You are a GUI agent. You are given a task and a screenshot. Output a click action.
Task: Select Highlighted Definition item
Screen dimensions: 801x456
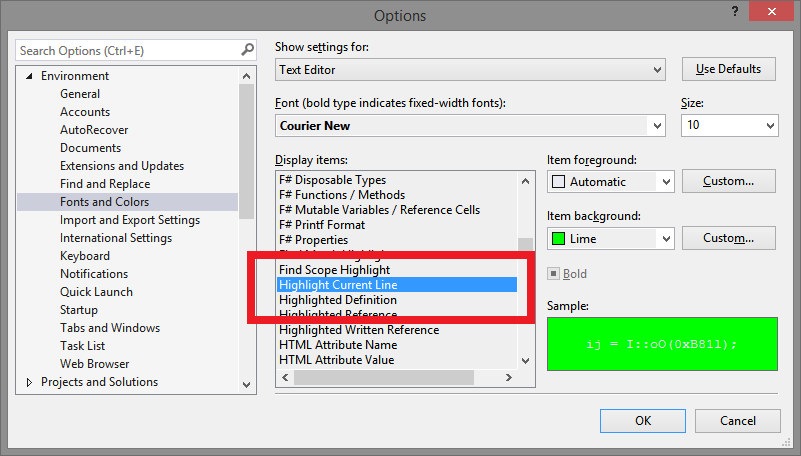[397, 300]
